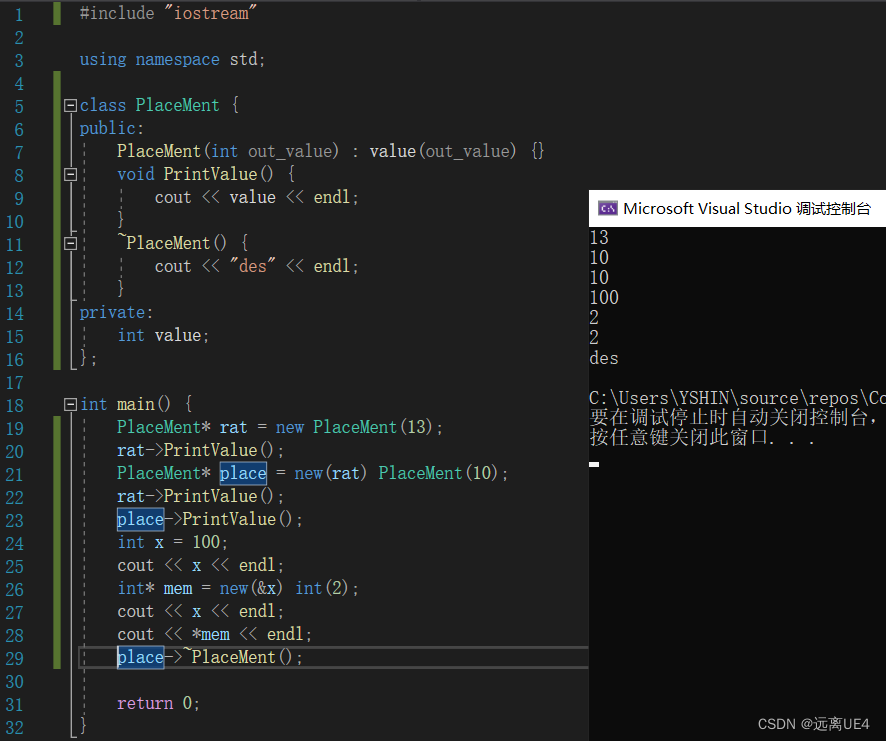886x741 pixels.
Task: Click the "iostream" include string
Action: [211, 12]
